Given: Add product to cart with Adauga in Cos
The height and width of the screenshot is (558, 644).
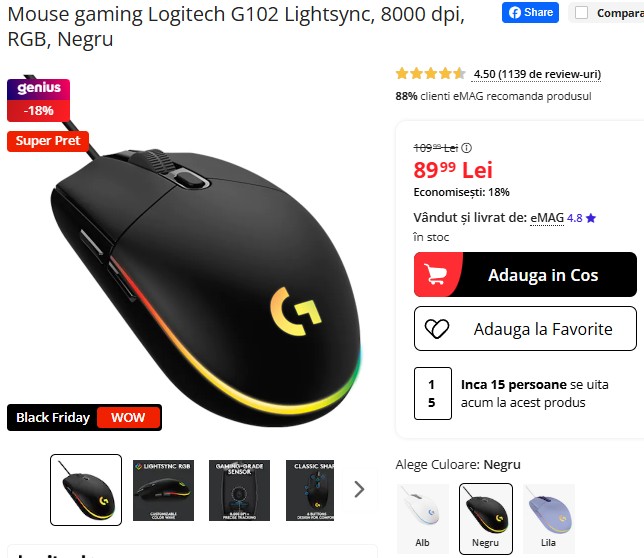Looking at the screenshot, I should 525,274.
